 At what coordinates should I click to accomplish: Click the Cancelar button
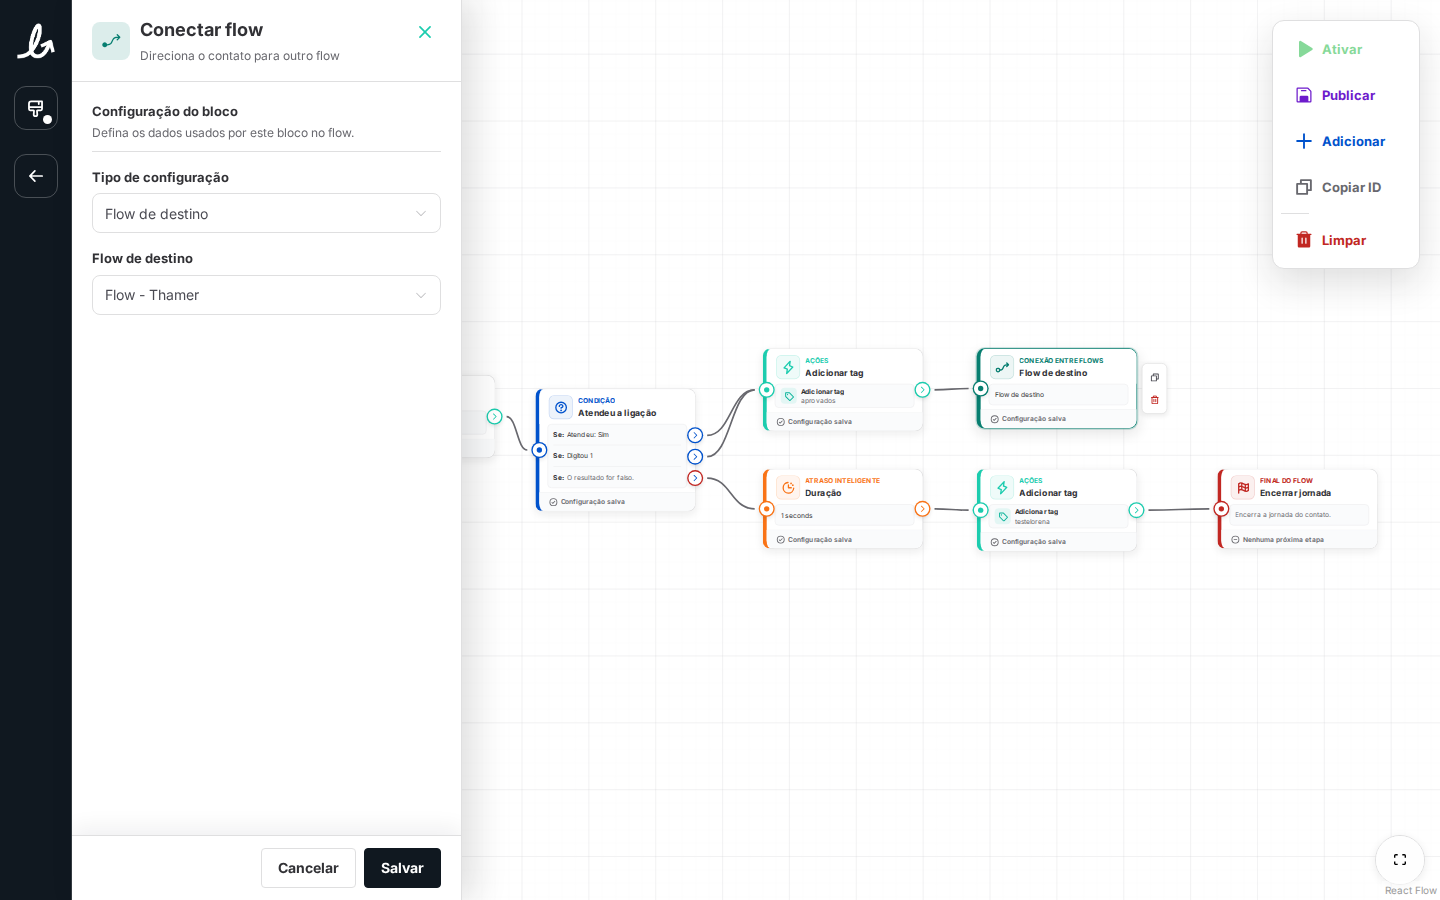[308, 868]
